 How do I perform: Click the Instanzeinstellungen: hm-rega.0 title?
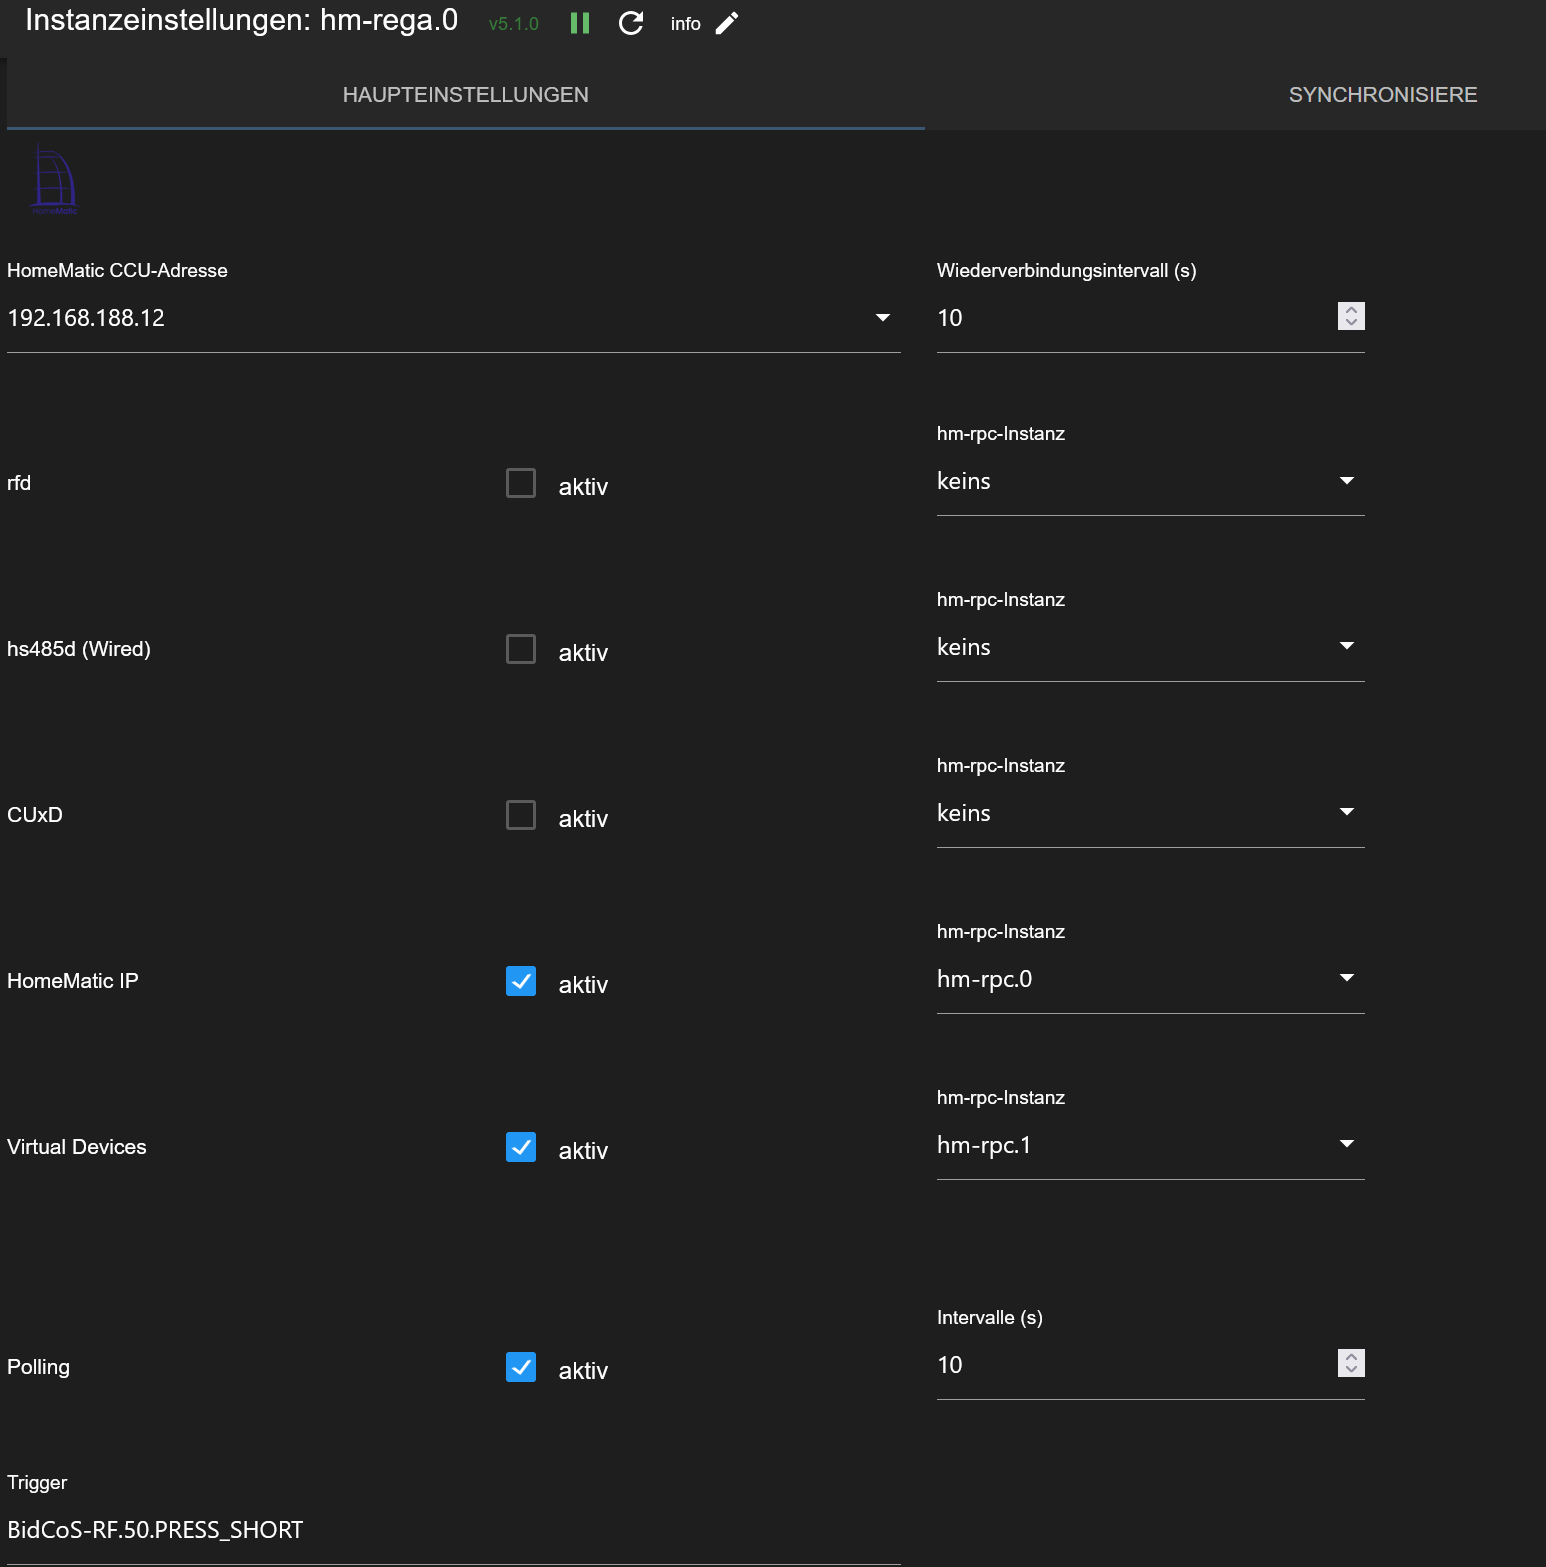click(241, 20)
